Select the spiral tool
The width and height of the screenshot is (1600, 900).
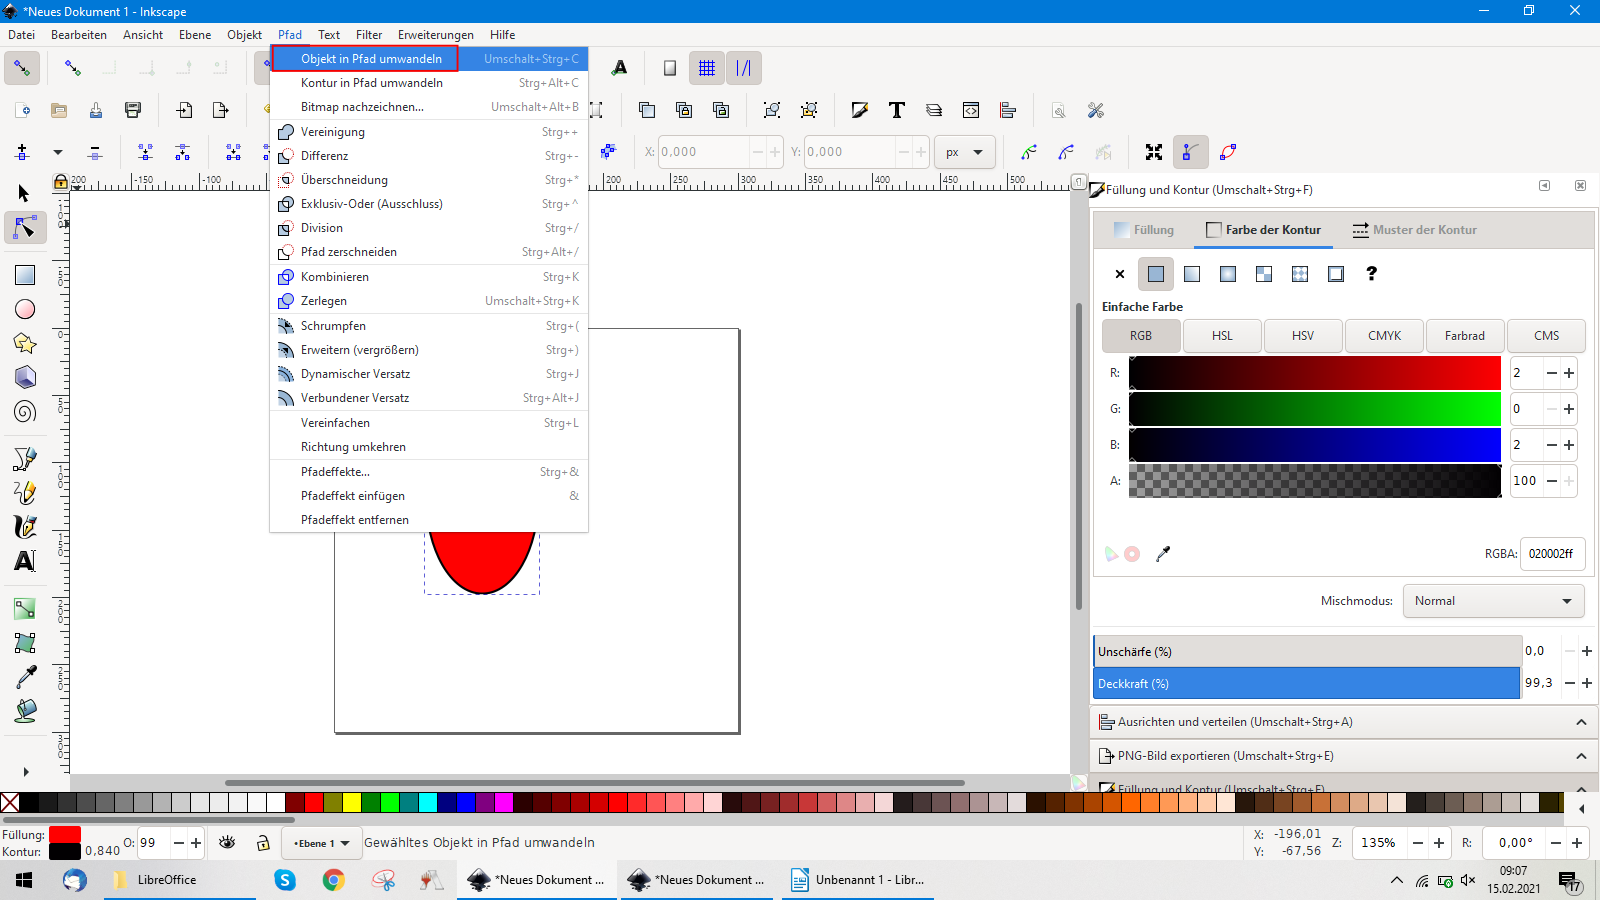point(25,411)
